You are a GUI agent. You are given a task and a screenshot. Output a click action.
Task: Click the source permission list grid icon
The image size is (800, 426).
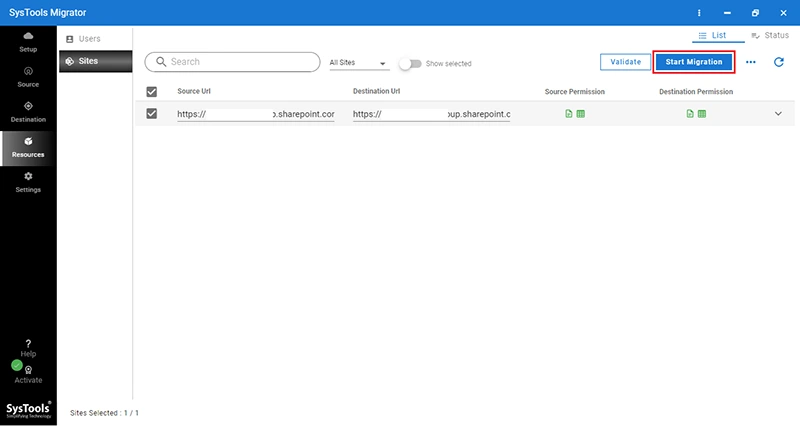(x=581, y=114)
